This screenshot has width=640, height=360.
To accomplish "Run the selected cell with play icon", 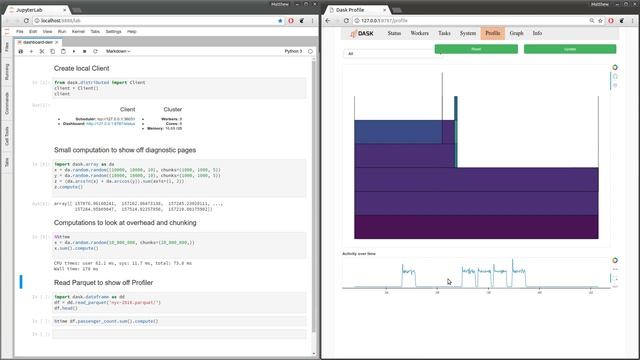I will point(74,51).
